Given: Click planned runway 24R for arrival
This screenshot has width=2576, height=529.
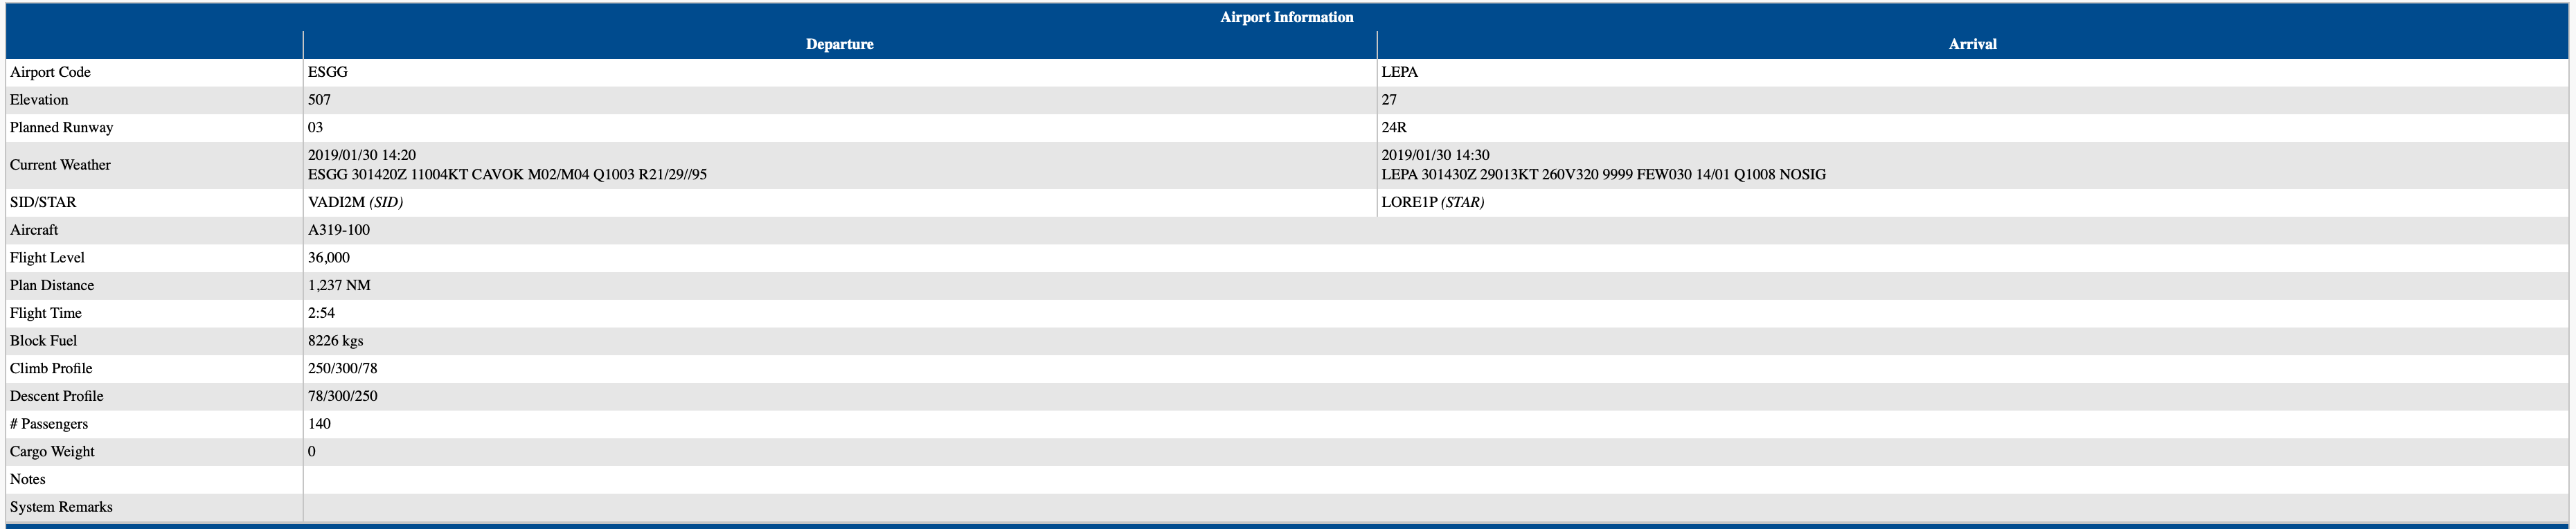Looking at the screenshot, I should pyautogui.click(x=1394, y=127).
